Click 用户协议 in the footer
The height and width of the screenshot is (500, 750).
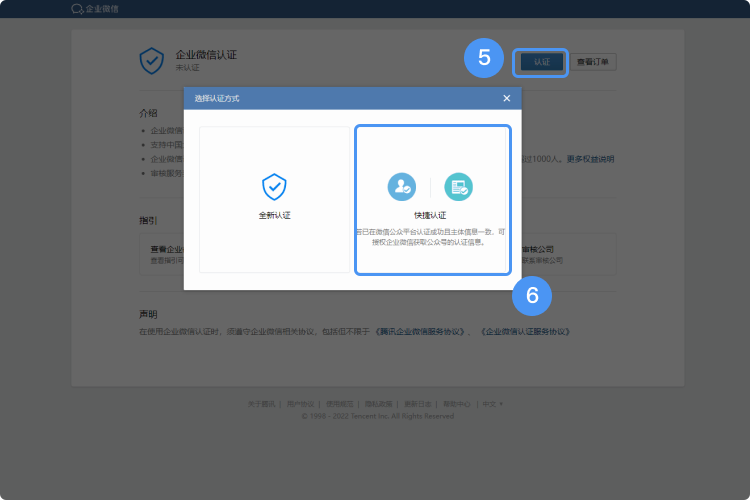click(x=300, y=404)
